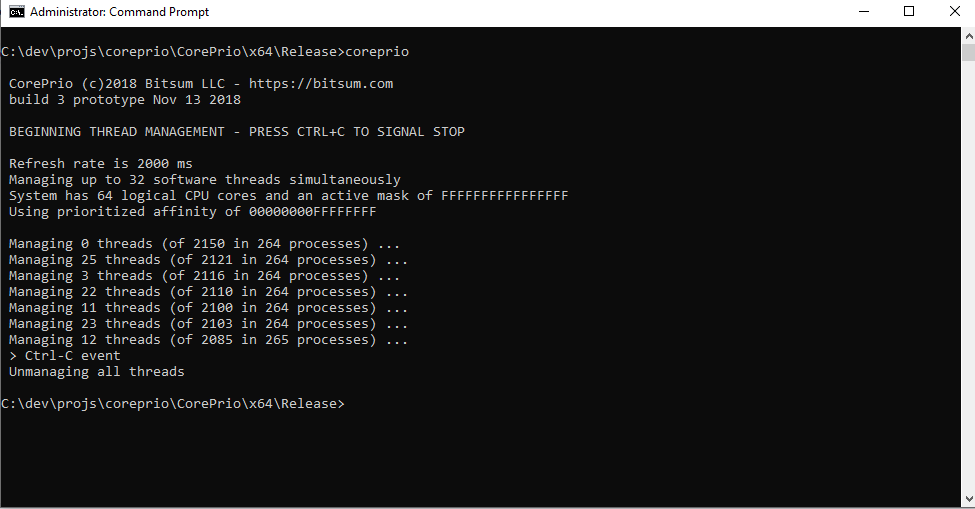Click at the final command prompt cursor
Image resolution: width=975 pixels, height=509 pixels.
tap(349, 404)
